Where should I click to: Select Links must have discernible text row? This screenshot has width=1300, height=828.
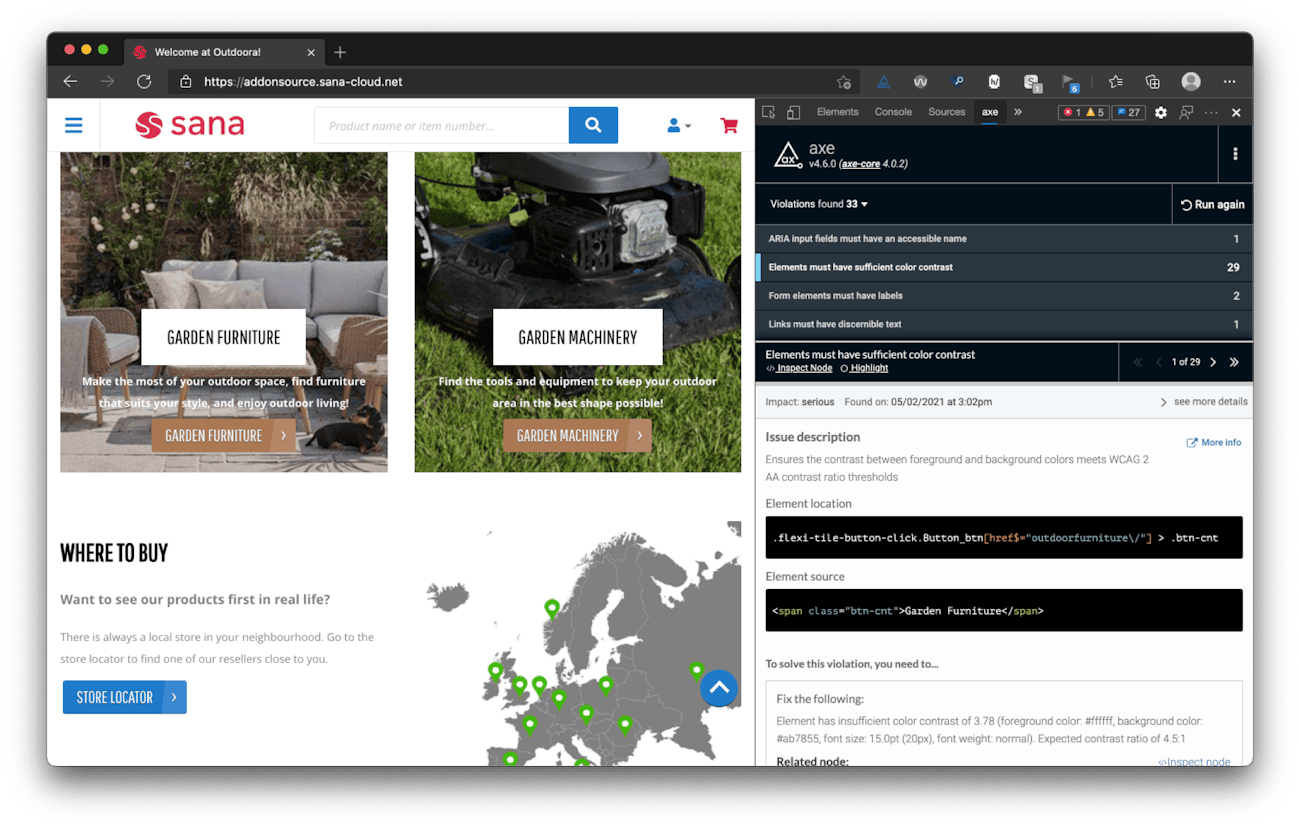point(1004,324)
